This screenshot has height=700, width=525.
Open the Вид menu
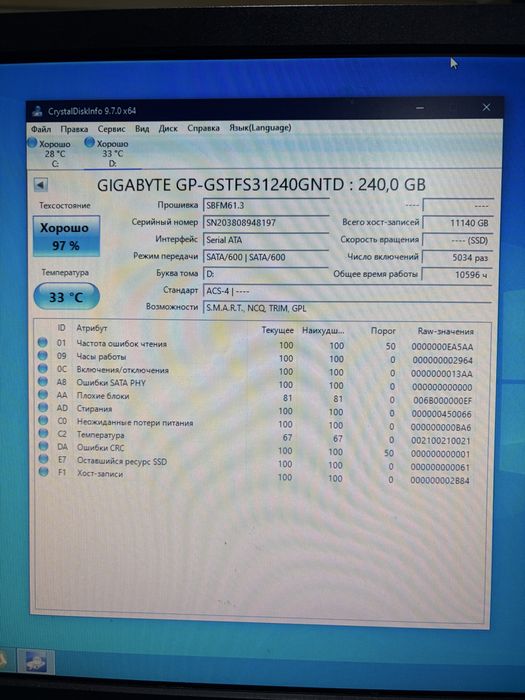(x=142, y=129)
